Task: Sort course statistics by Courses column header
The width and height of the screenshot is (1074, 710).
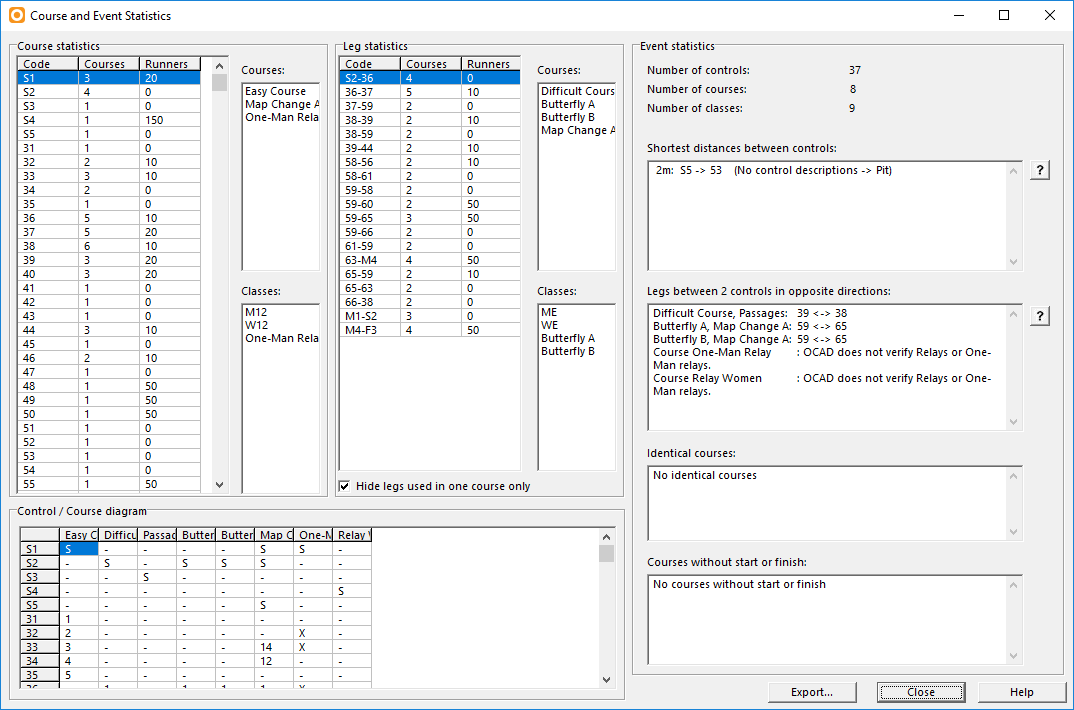Action: [109, 64]
